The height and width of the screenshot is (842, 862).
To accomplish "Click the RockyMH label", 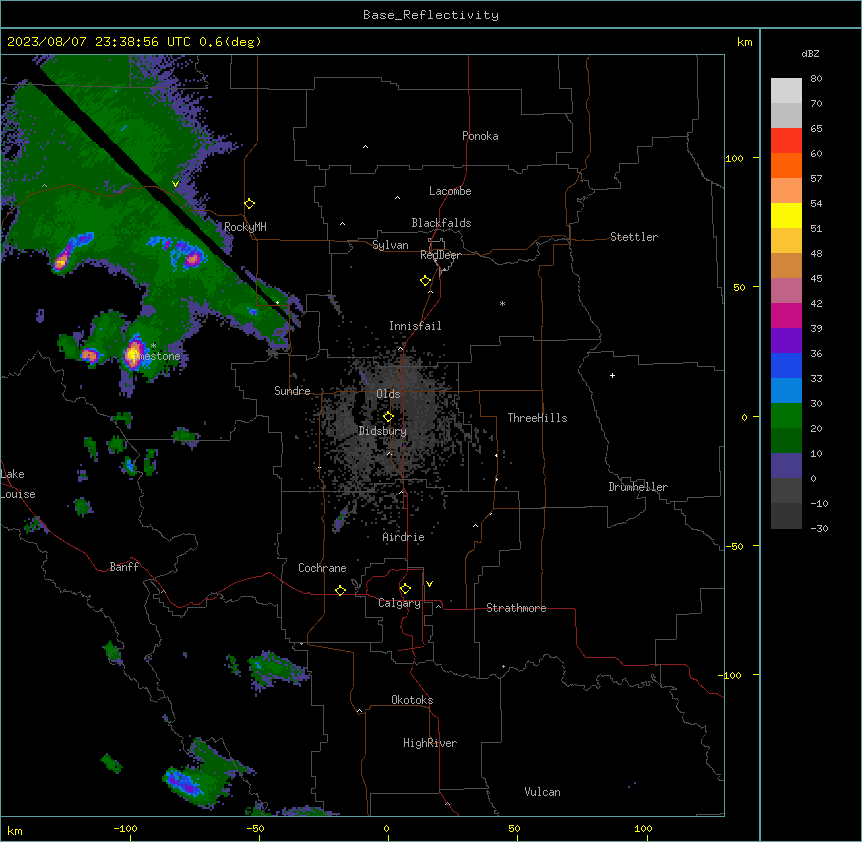I will pyautogui.click(x=245, y=227).
